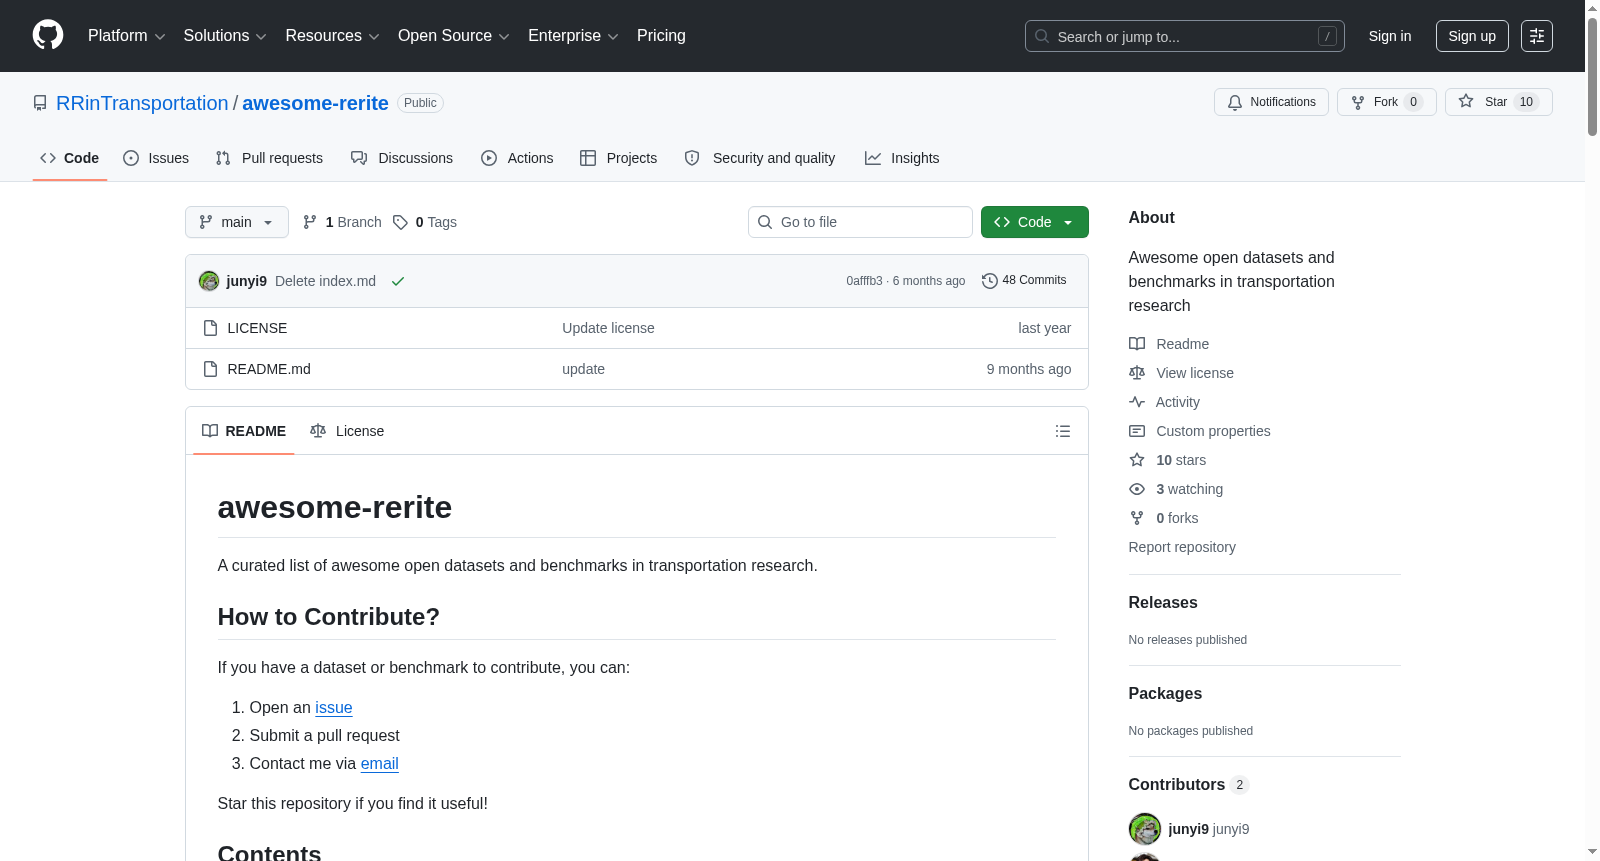Jump to Readme in About sidebar
This screenshot has width=1600, height=861.
1169,344
